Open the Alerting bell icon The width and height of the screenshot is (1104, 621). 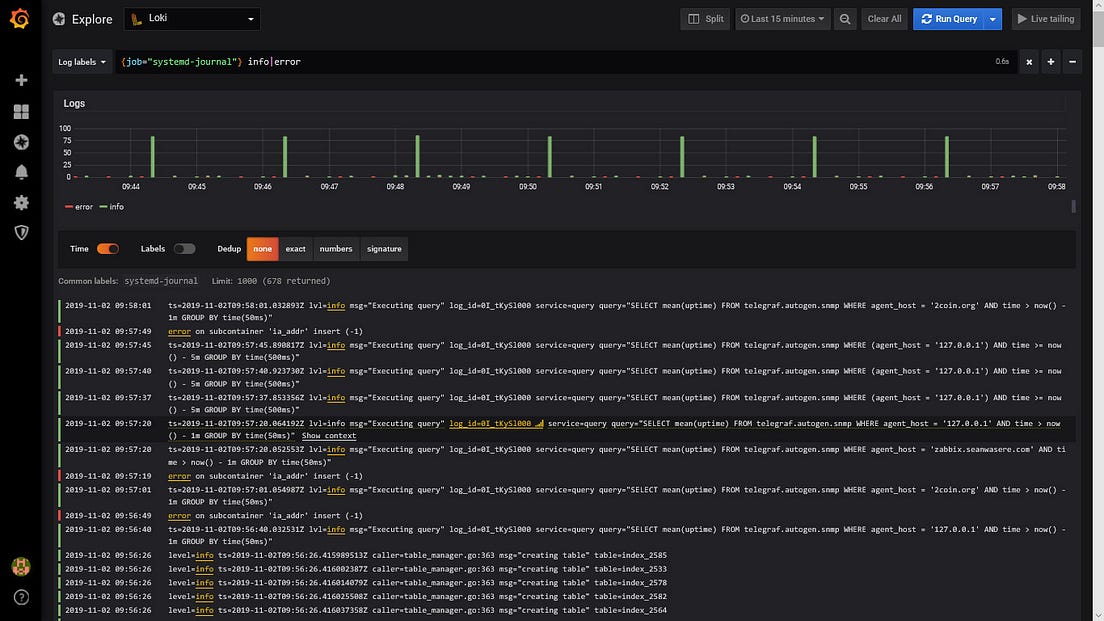click(21, 172)
